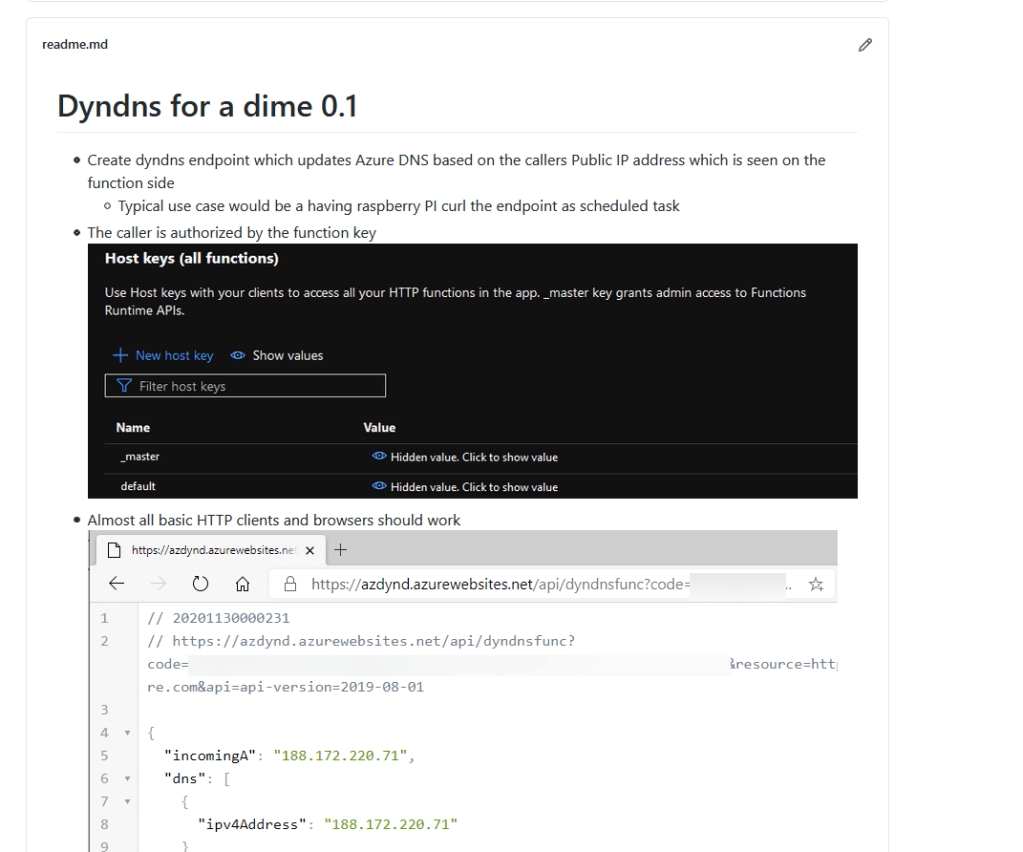This screenshot has height=852, width=1023.
Task: Reveal the hidden default key value
Action: point(464,487)
